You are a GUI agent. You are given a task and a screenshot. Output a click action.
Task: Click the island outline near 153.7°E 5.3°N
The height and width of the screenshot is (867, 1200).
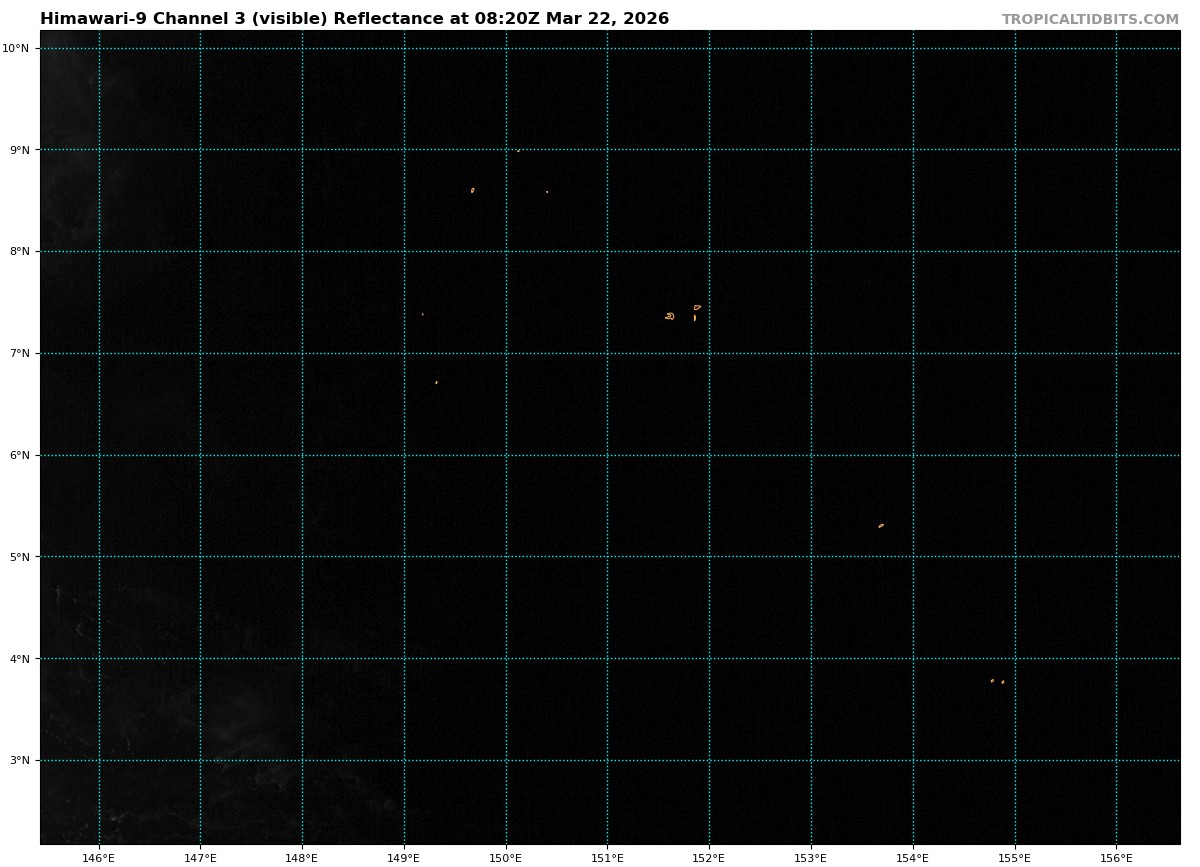pyautogui.click(x=881, y=525)
